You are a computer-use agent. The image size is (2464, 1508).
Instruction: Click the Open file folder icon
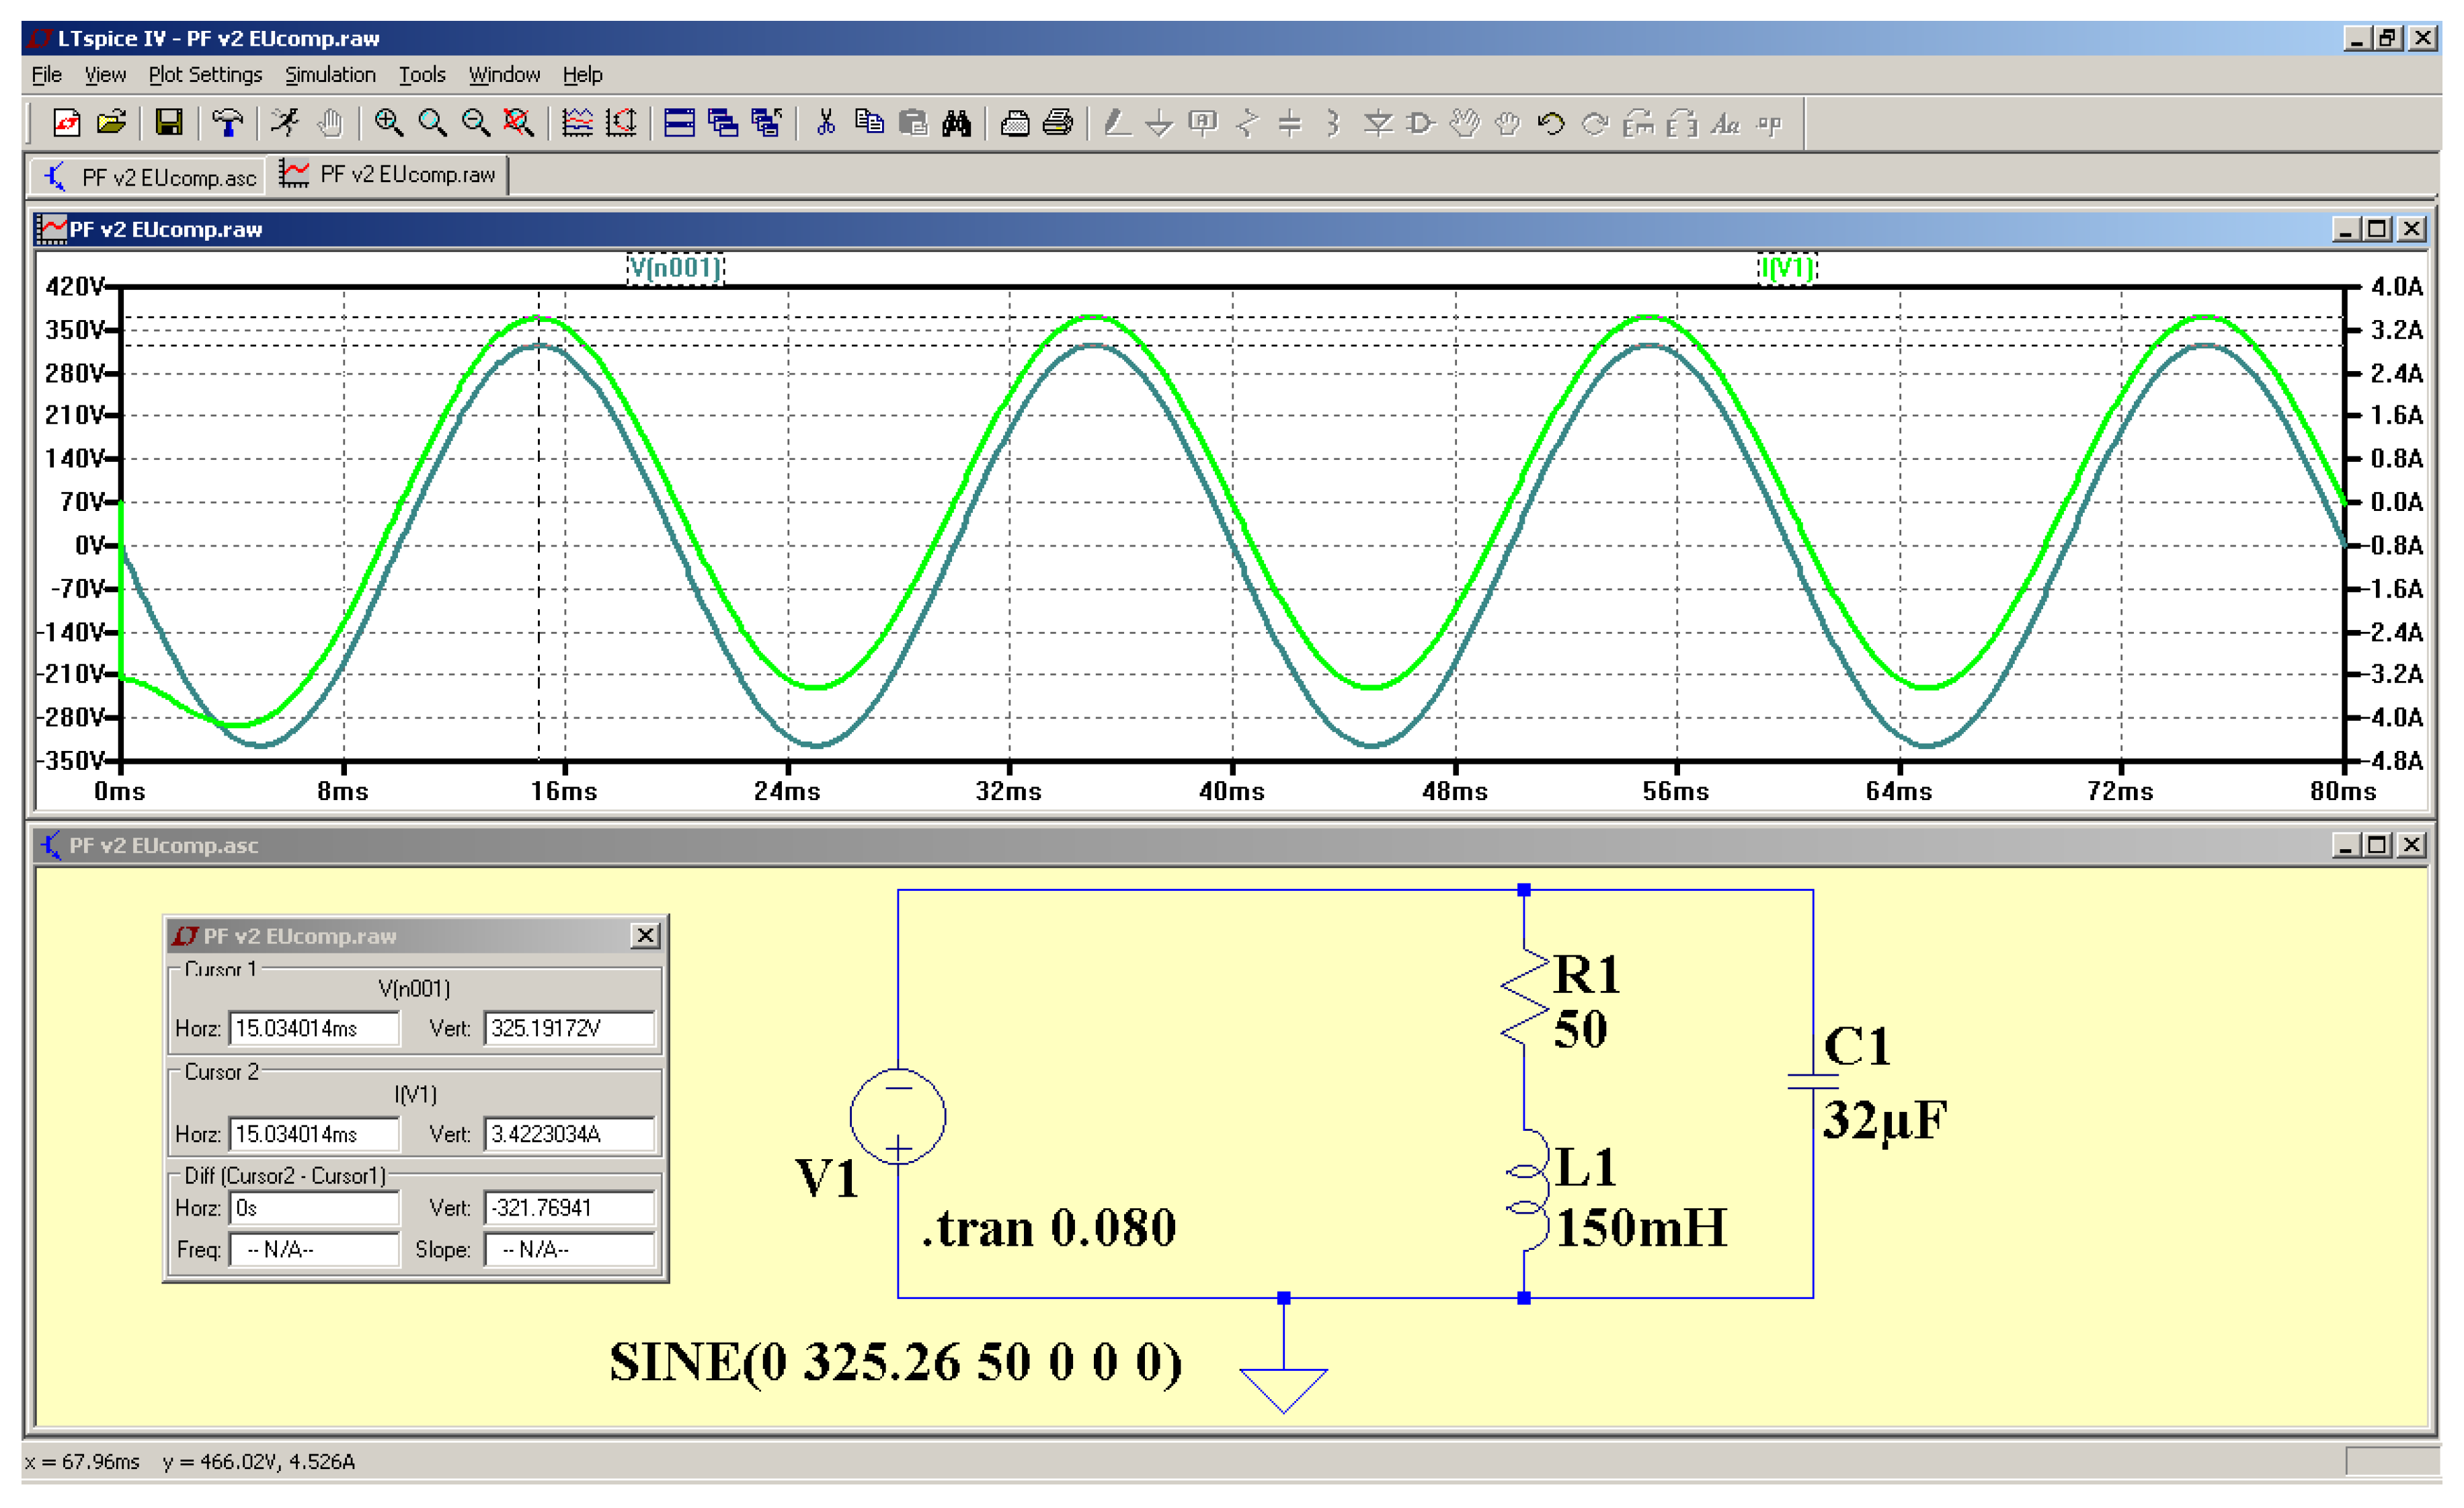[111, 123]
